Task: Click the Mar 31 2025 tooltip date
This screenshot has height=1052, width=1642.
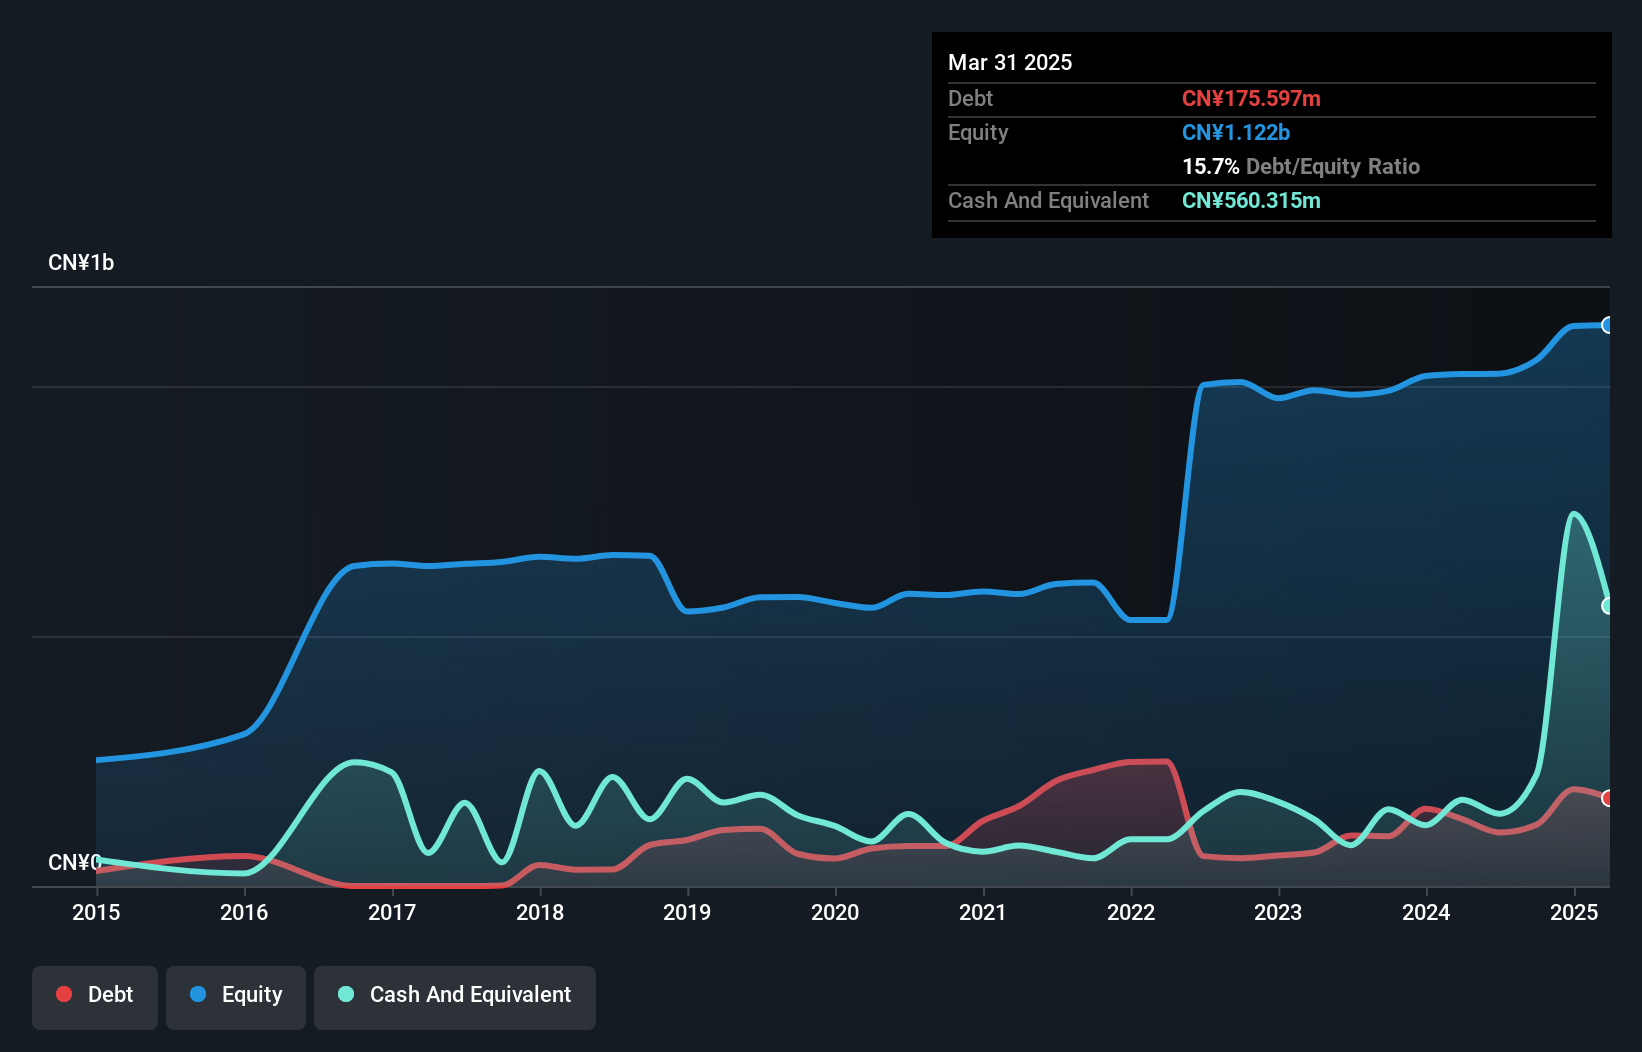Action: (1010, 63)
